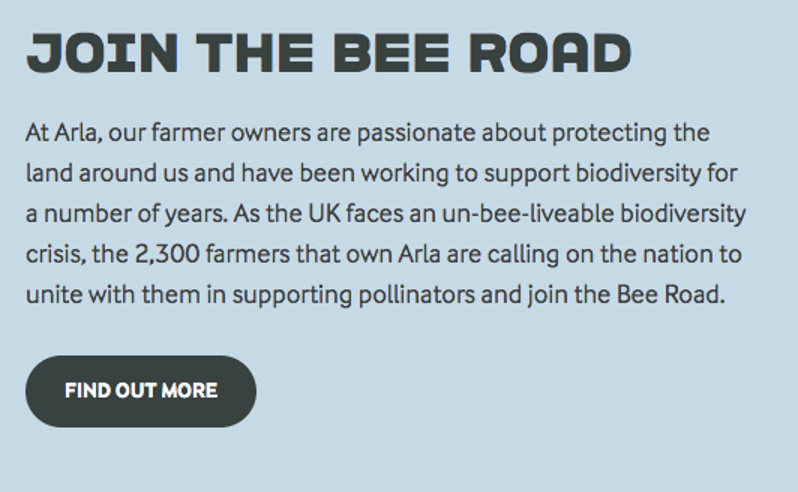Viewport: 798px width, 492px height.
Task: Click the word JOIN in the heading
Action: click(x=103, y=53)
